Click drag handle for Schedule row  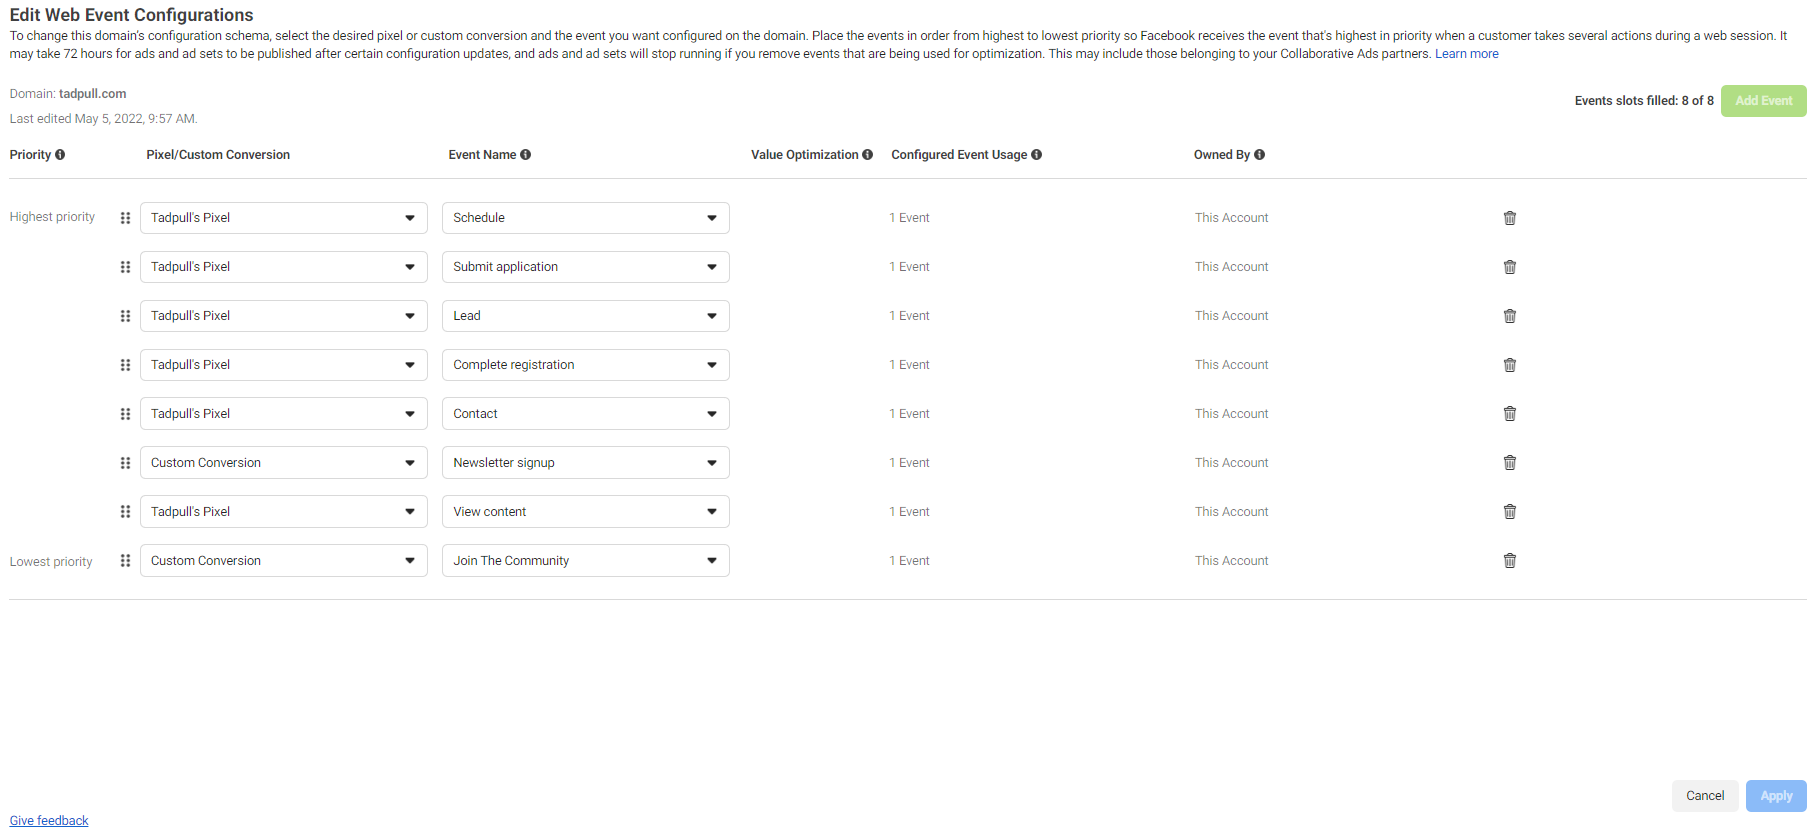[125, 218]
